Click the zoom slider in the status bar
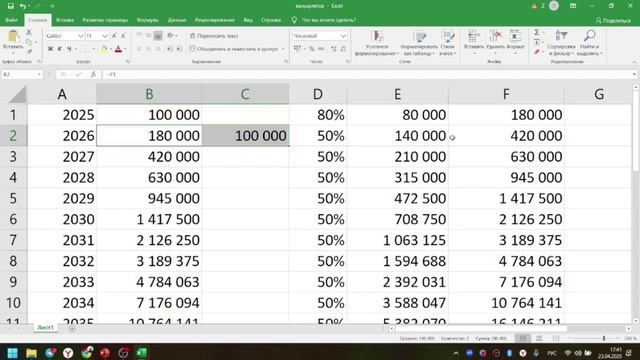Screen dimensions: 640x360 tap(604, 338)
